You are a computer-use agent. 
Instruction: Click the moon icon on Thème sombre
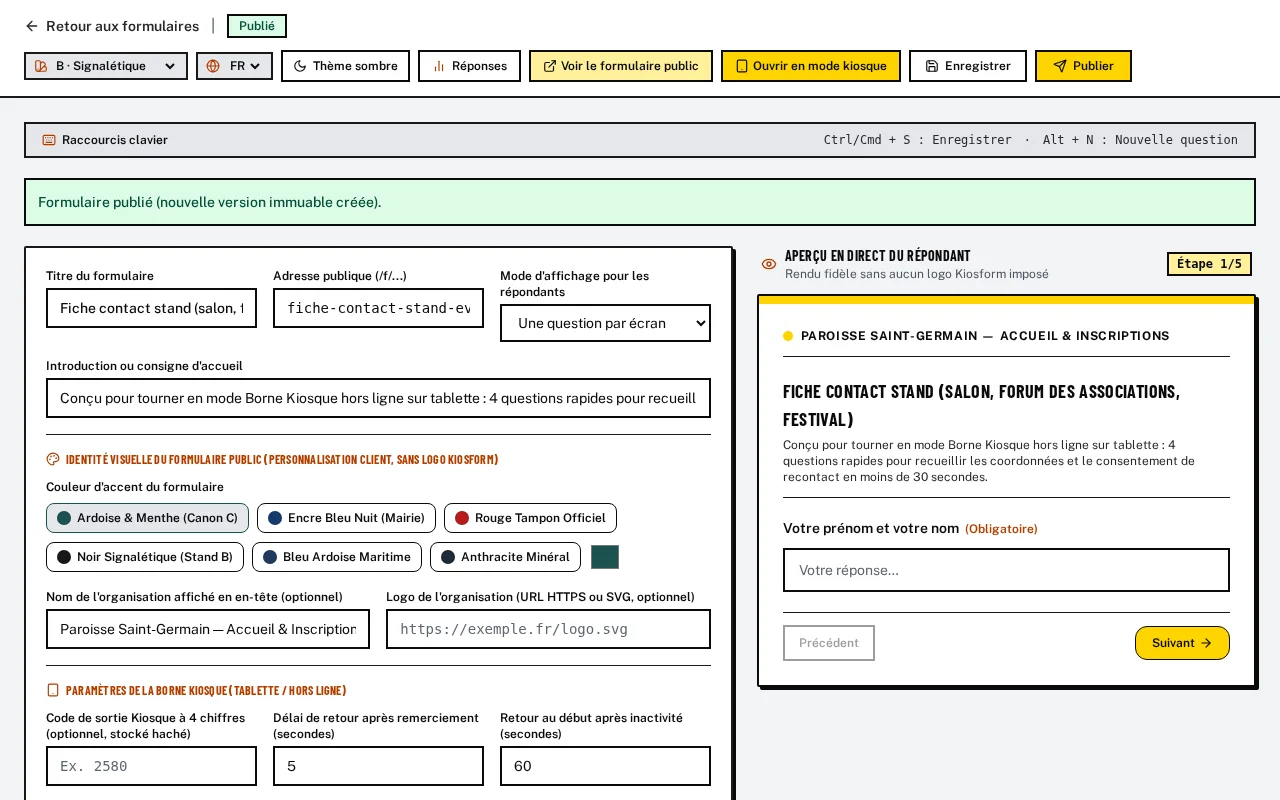[x=299, y=66]
